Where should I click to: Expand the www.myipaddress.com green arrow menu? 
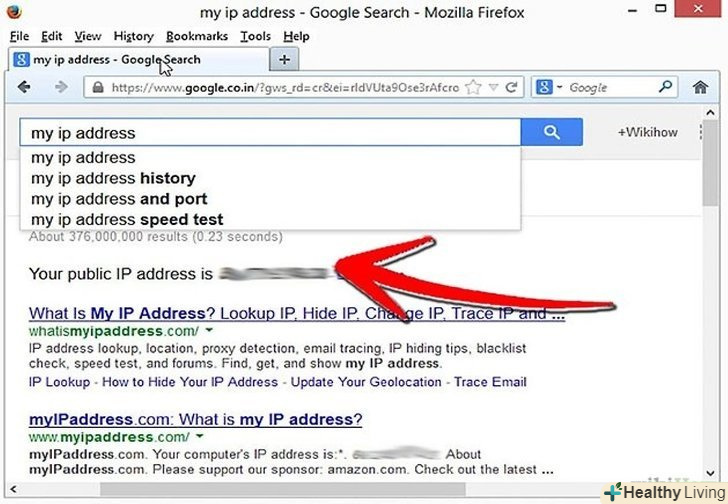point(200,436)
